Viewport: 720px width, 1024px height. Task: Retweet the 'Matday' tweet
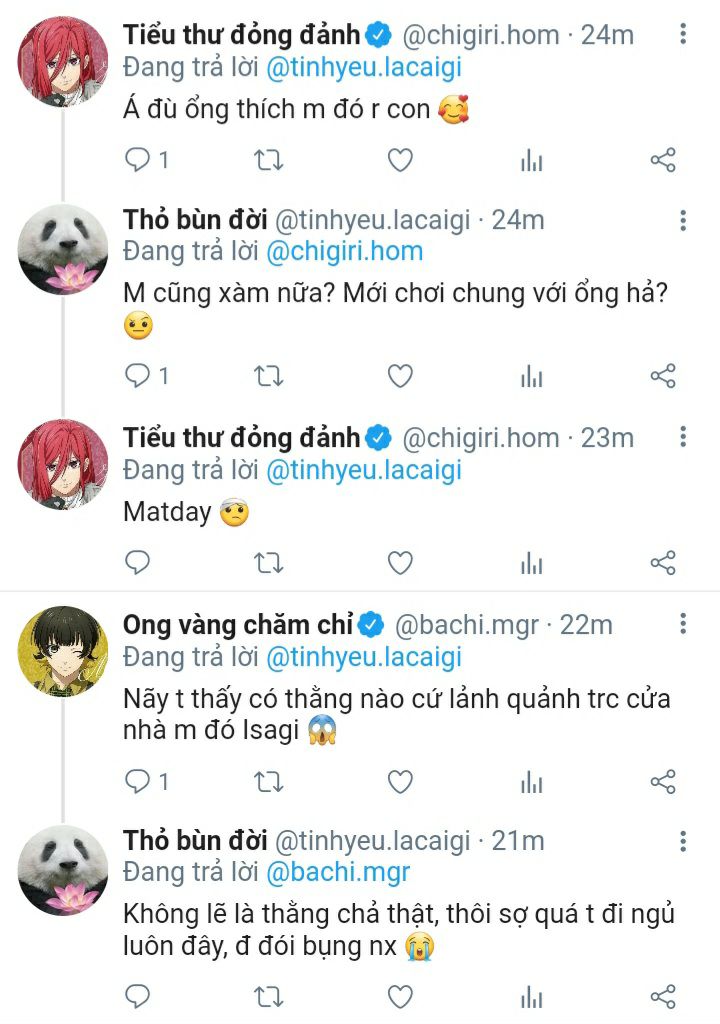click(x=268, y=562)
